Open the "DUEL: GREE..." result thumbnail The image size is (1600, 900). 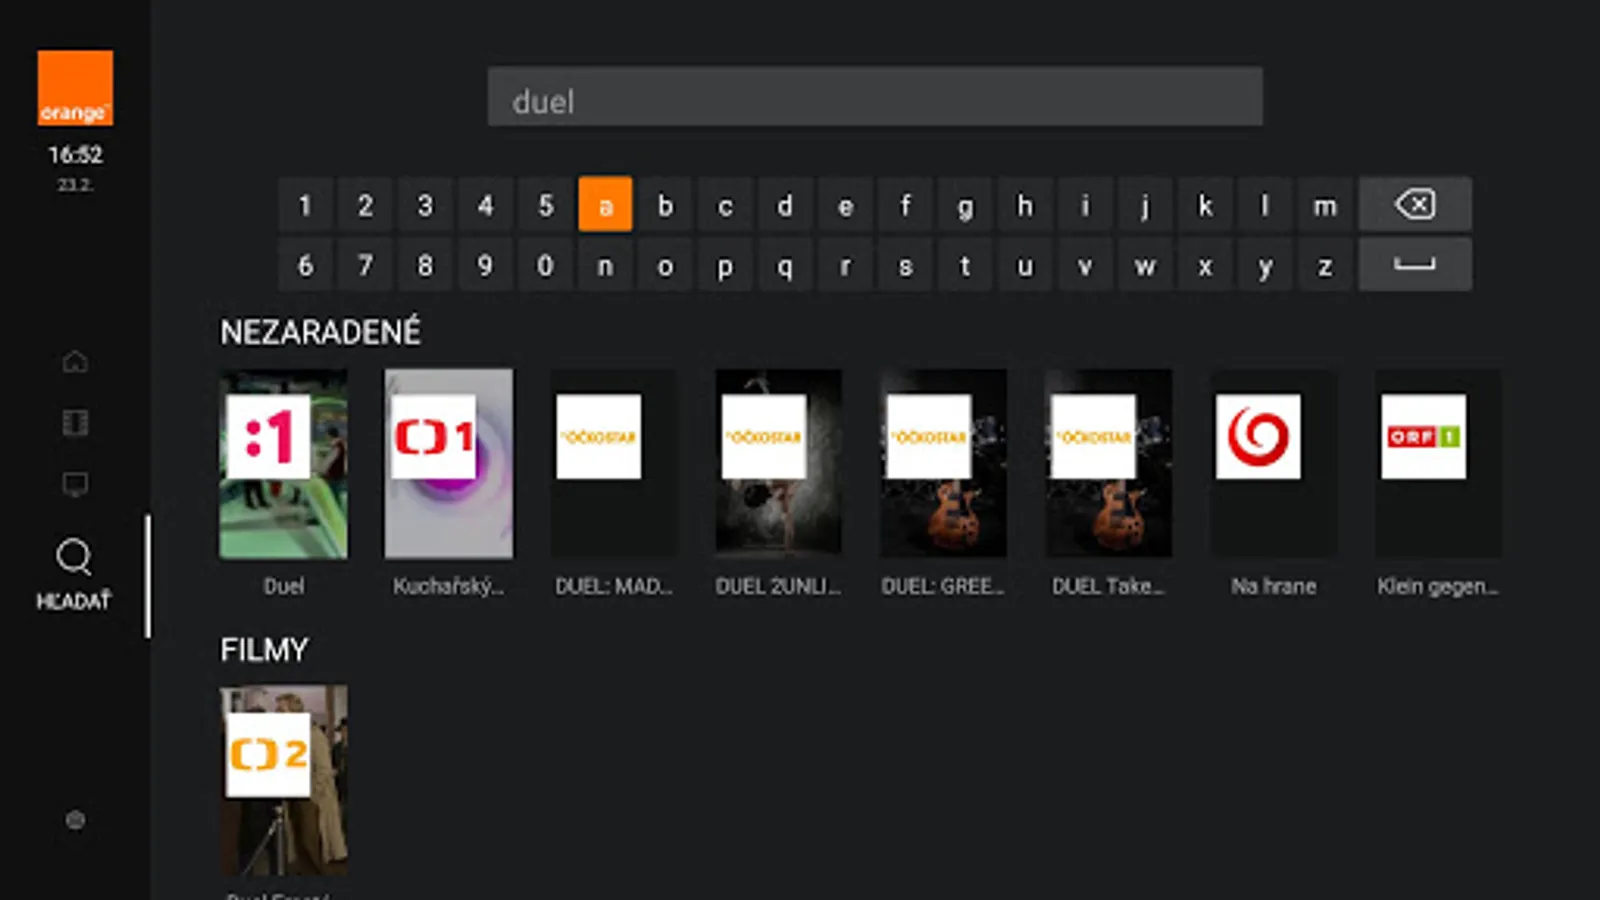tap(944, 463)
